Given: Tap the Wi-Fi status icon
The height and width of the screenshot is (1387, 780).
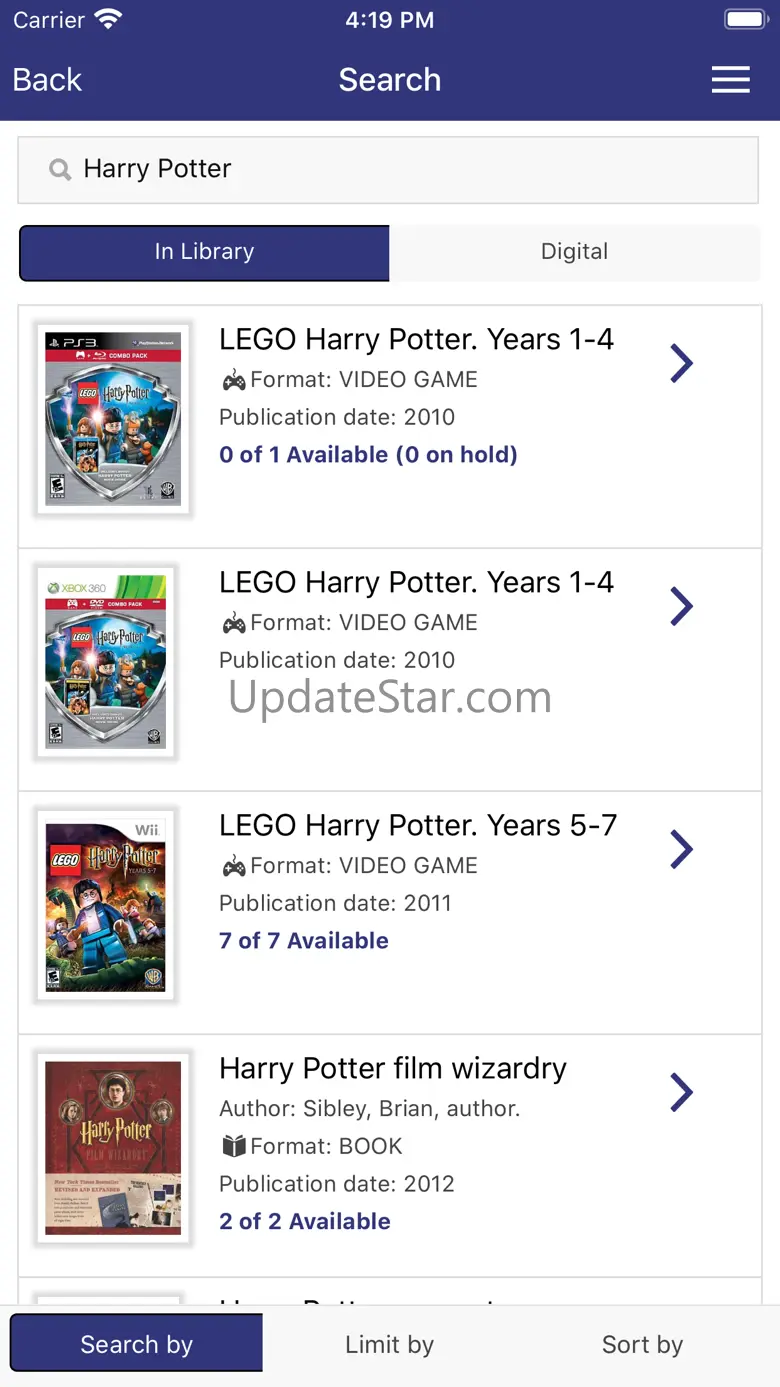Looking at the screenshot, I should 108,19.
